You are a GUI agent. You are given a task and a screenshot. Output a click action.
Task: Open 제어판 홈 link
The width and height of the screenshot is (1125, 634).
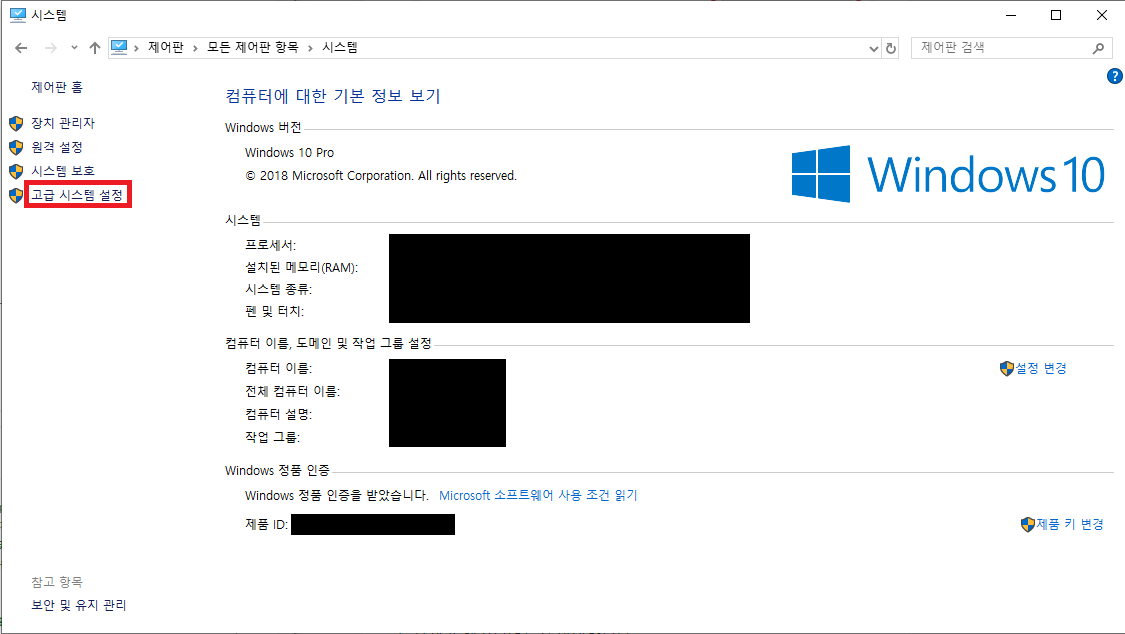pos(57,87)
